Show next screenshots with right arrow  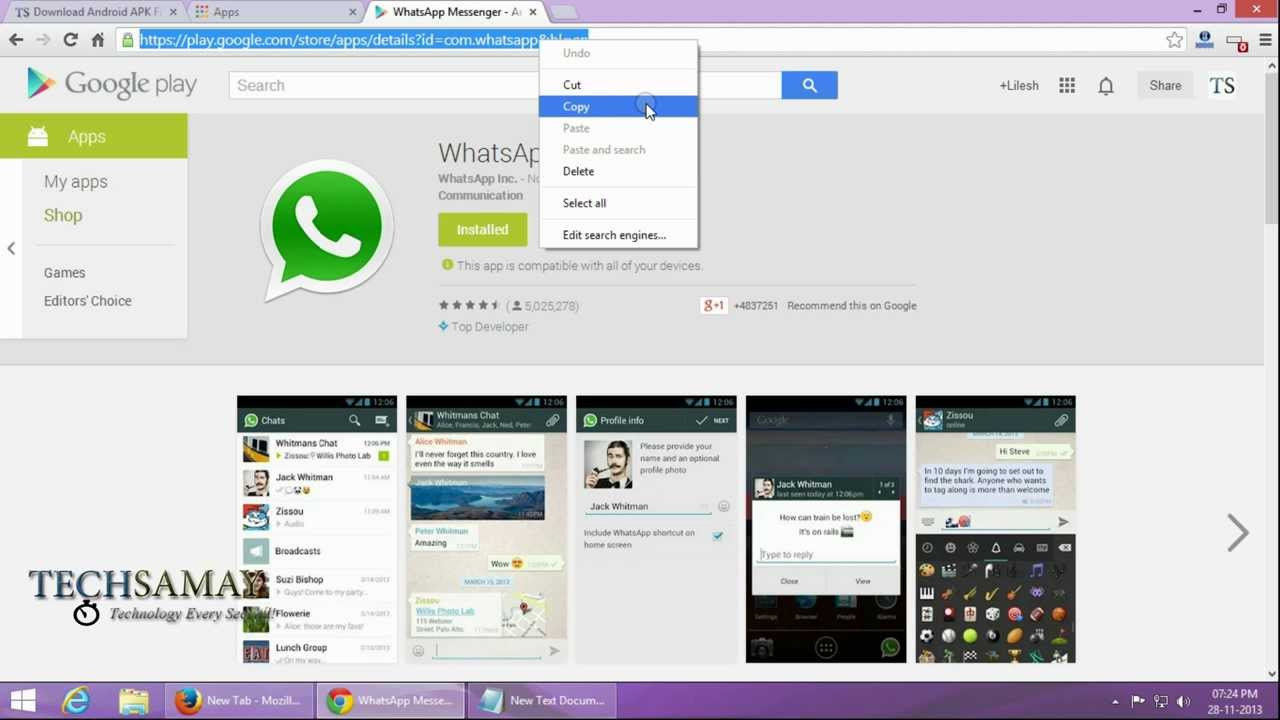(1238, 532)
